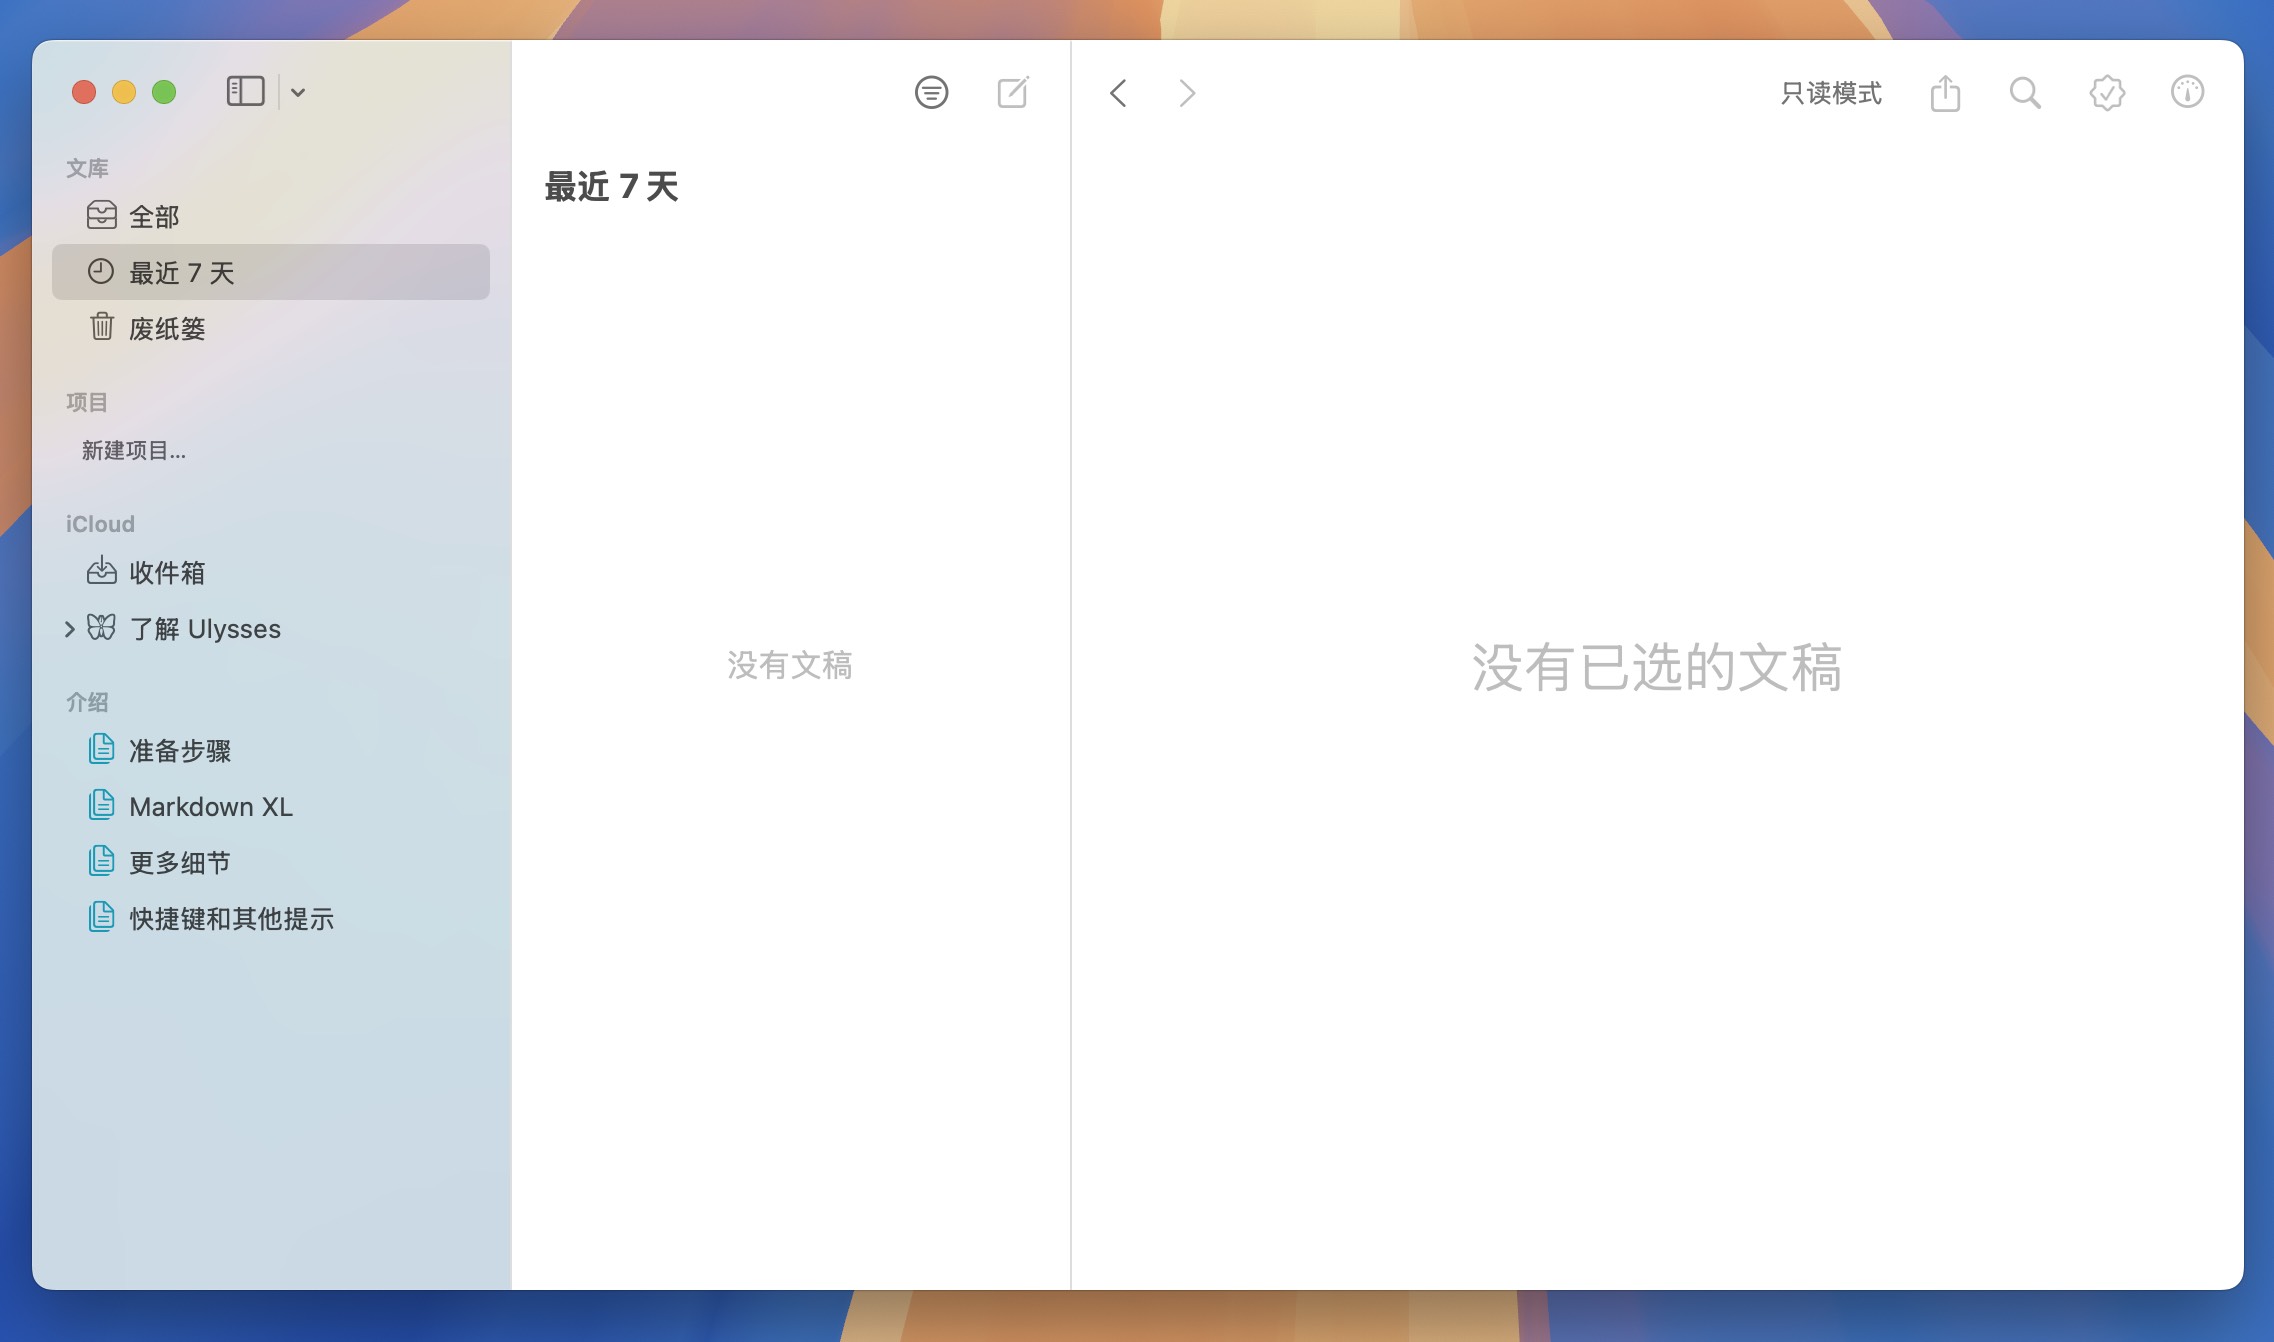Open the 废纸篓 trash group
The height and width of the screenshot is (1342, 2274).
pyautogui.click(x=271, y=328)
